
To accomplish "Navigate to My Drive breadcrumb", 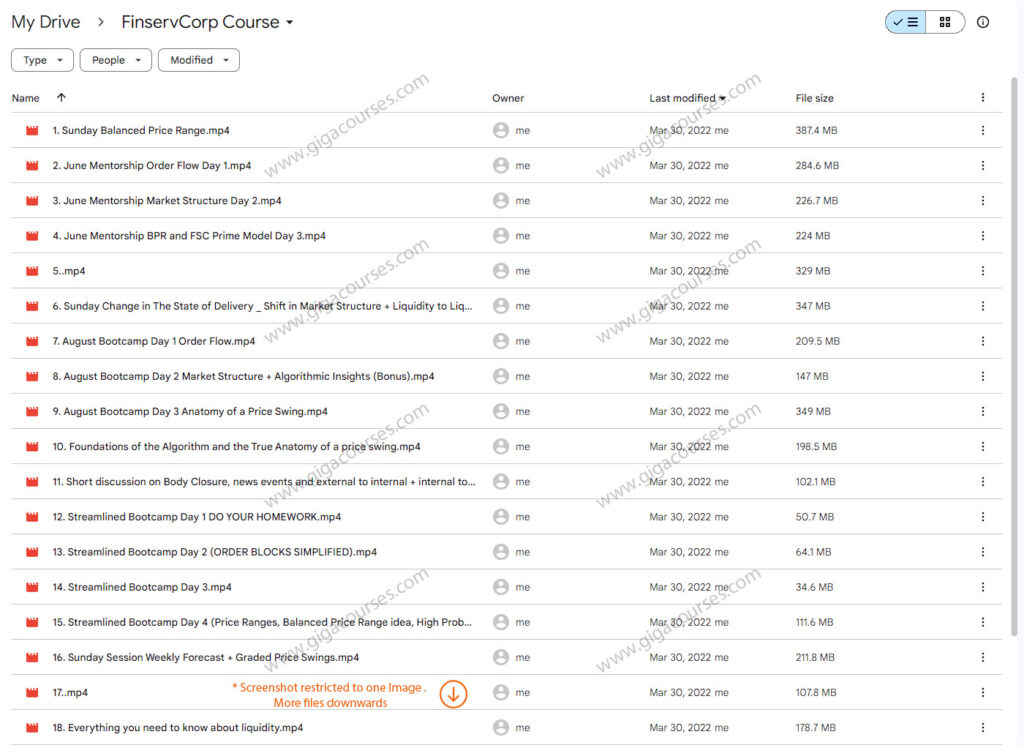I will [x=45, y=21].
